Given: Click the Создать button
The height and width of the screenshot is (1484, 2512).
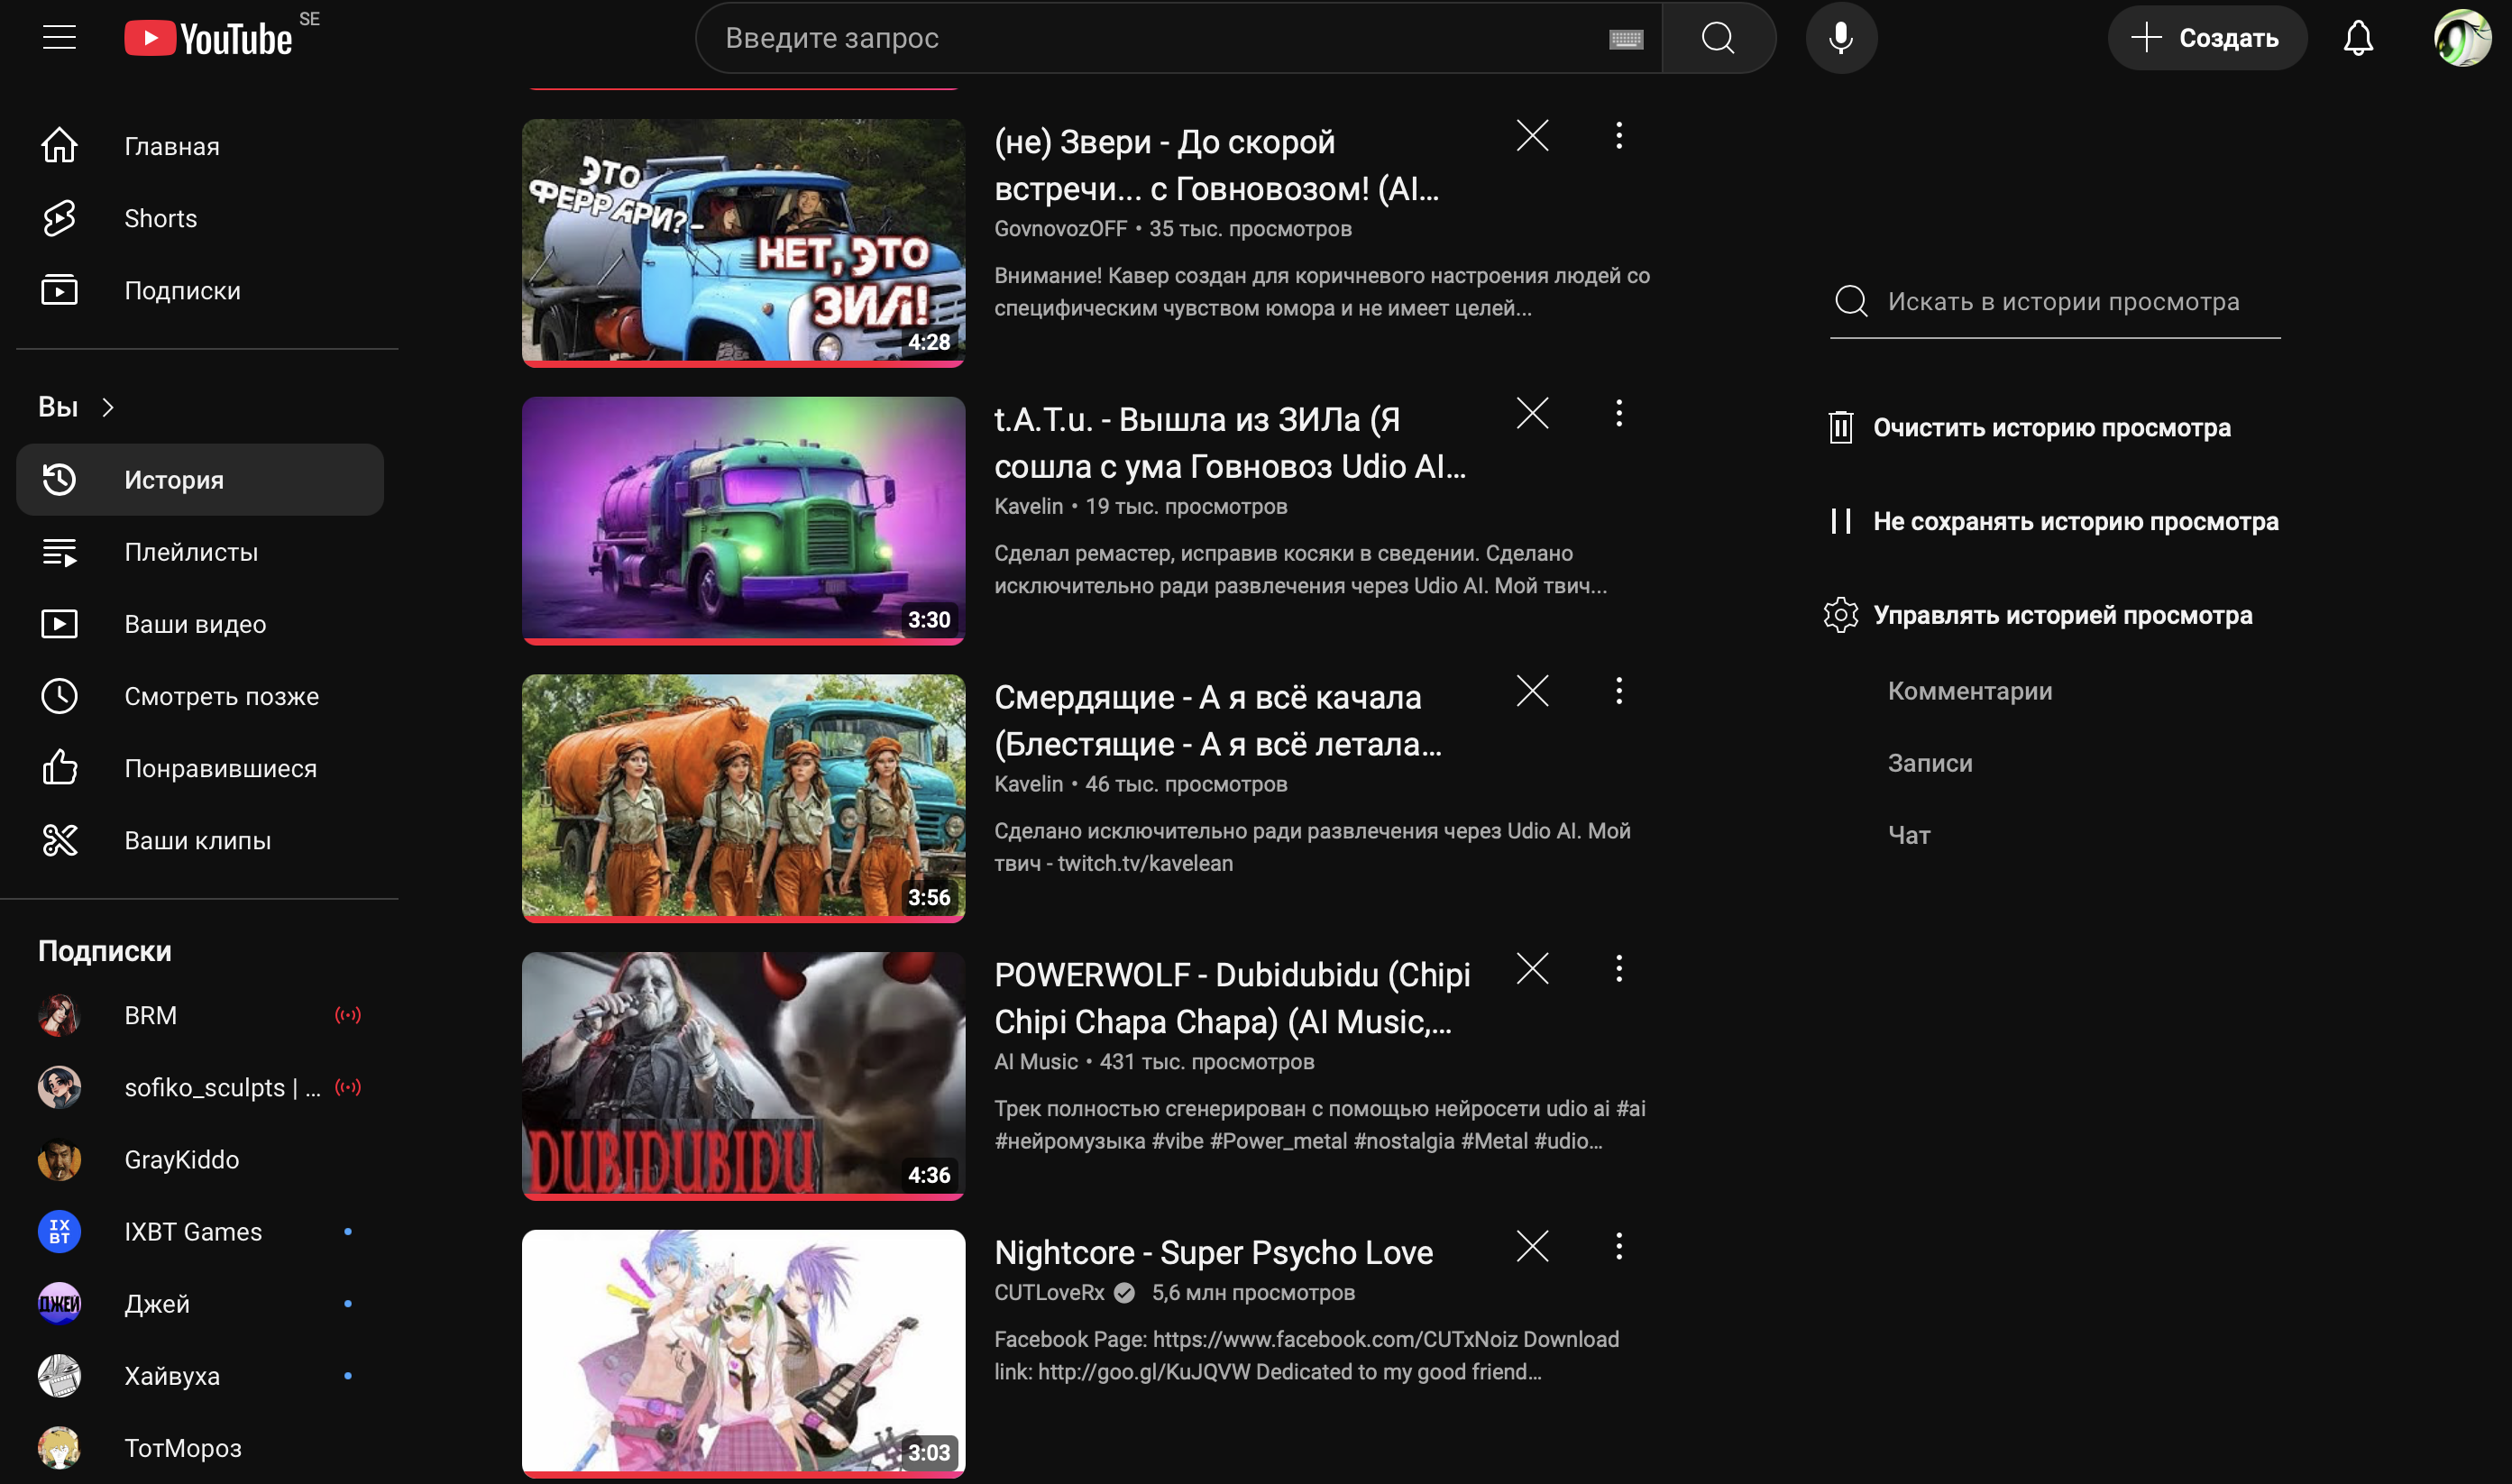Looking at the screenshot, I should [x=2206, y=38].
